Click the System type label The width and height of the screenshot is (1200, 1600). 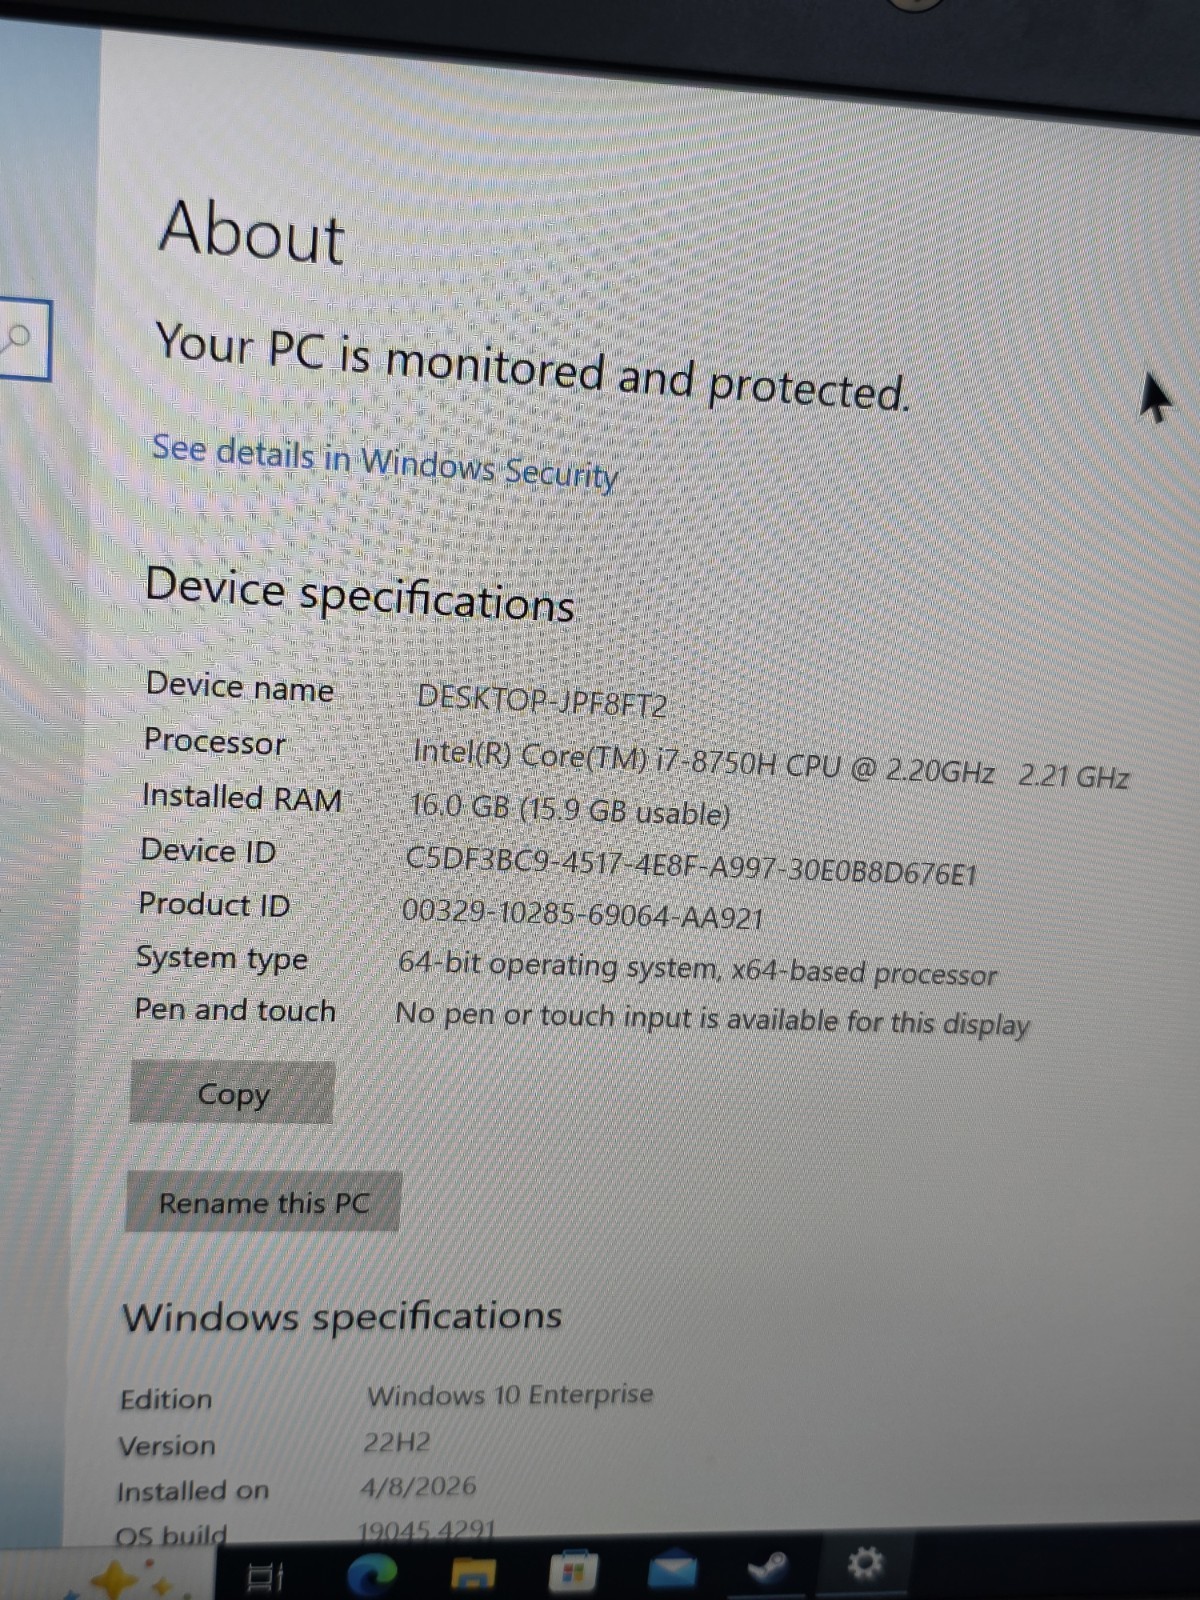[x=222, y=958]
